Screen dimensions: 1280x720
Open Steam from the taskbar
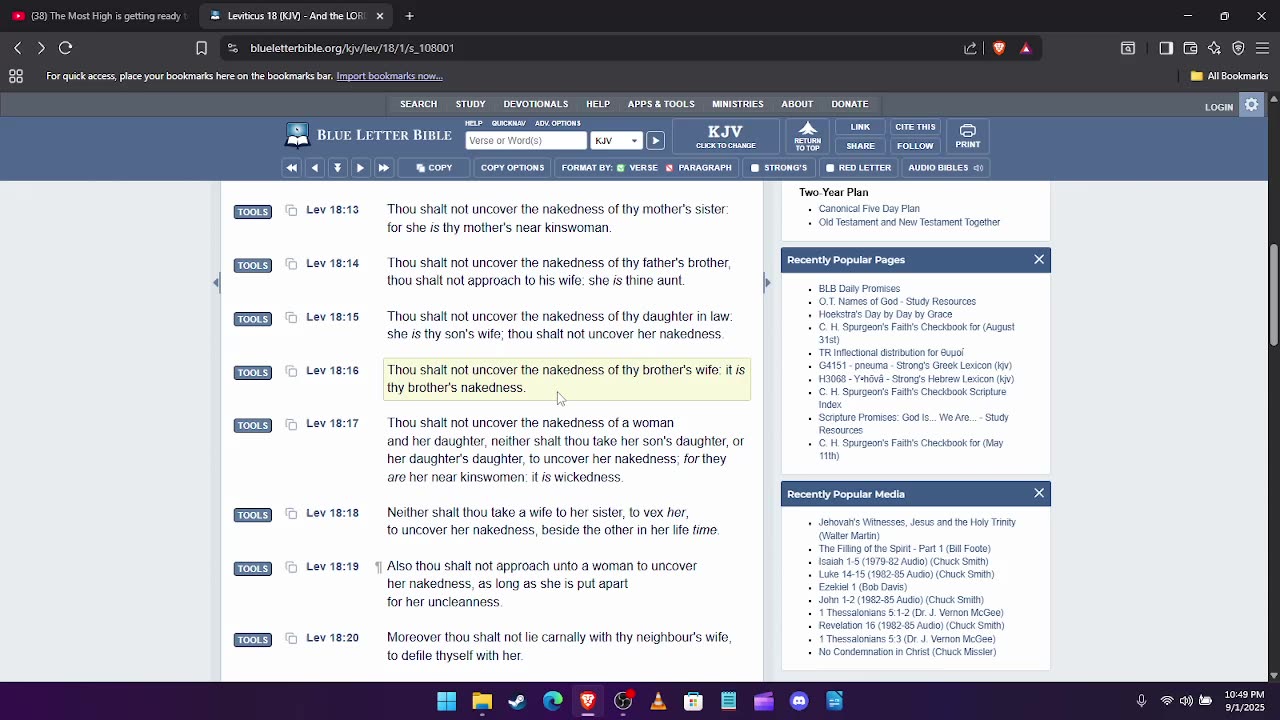(517, 701)
